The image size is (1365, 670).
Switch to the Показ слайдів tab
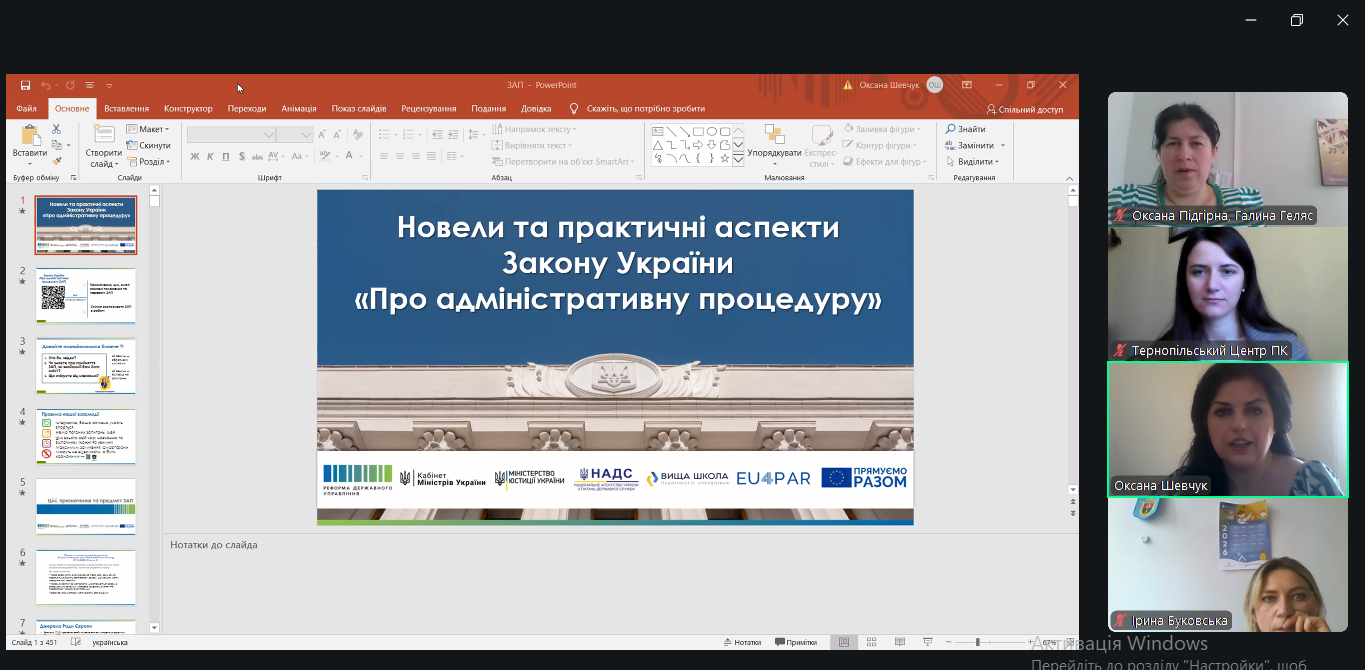tap(359, 108)
